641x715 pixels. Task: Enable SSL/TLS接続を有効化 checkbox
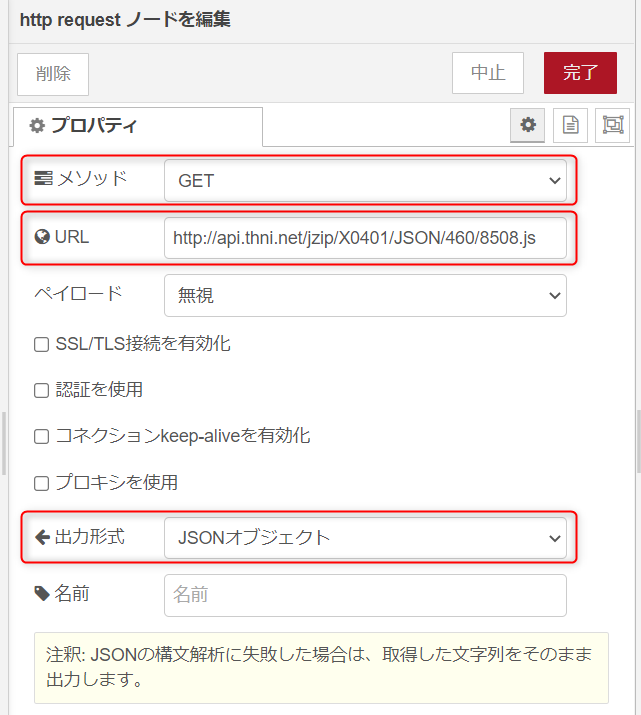tap(41, 344)
